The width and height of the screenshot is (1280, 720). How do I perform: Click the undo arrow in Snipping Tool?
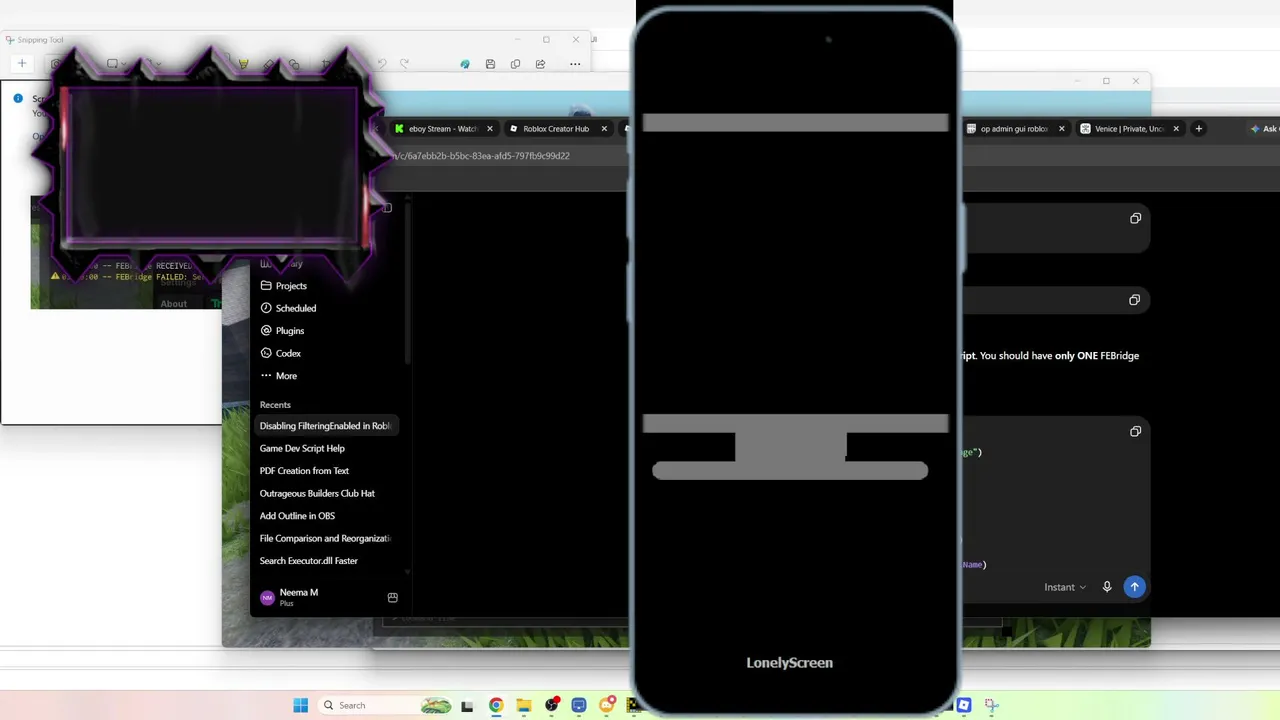point(381,64)
